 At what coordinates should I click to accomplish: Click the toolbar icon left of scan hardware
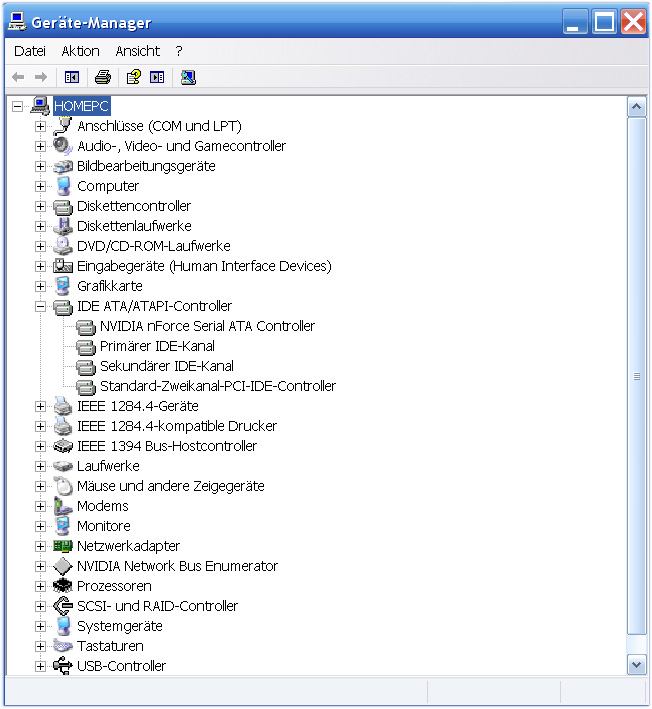[157, 77]
